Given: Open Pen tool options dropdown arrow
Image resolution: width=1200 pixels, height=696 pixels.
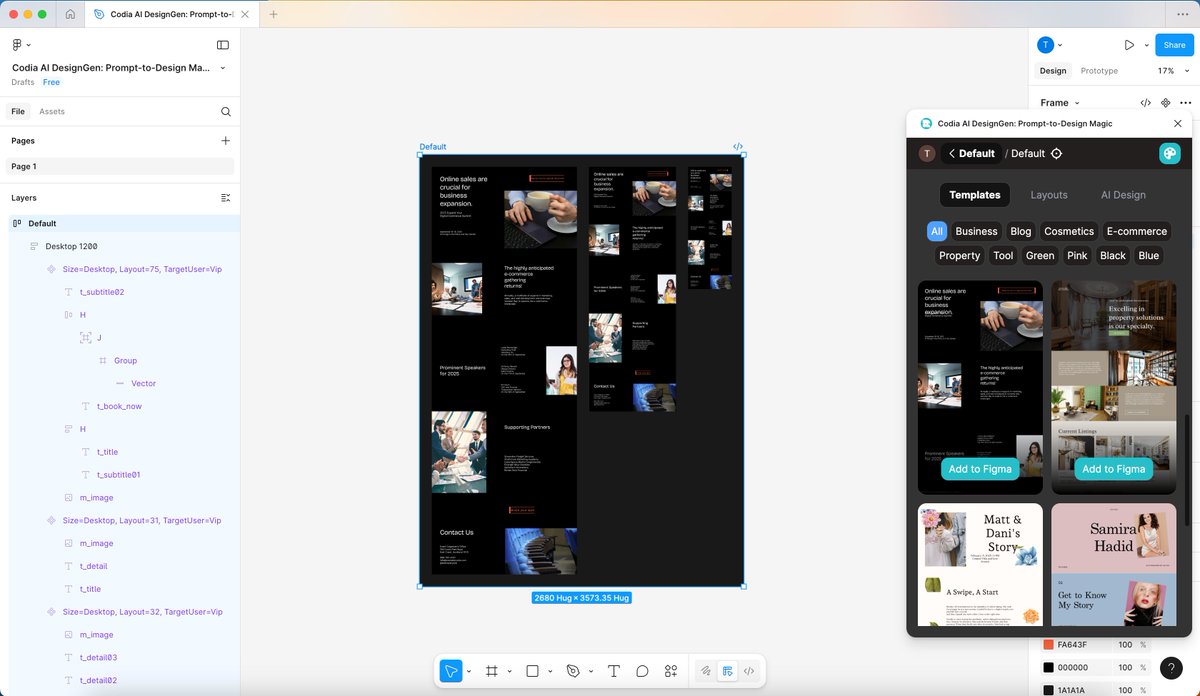Looking at the screenshot, I should pos(590,671).
